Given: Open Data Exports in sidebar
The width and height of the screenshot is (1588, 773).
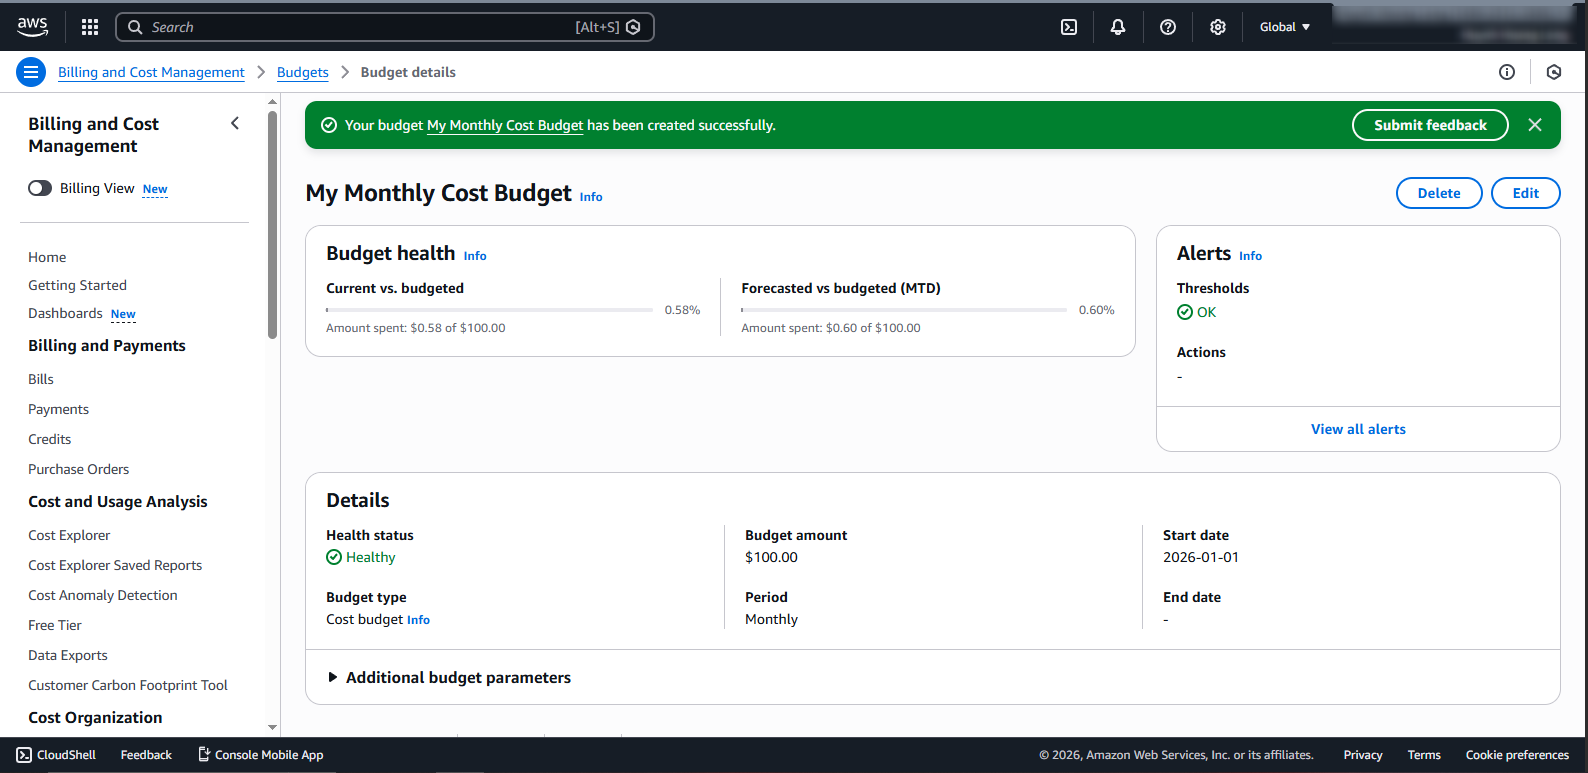Looking at the screenshot, I should tap(67, 655).
